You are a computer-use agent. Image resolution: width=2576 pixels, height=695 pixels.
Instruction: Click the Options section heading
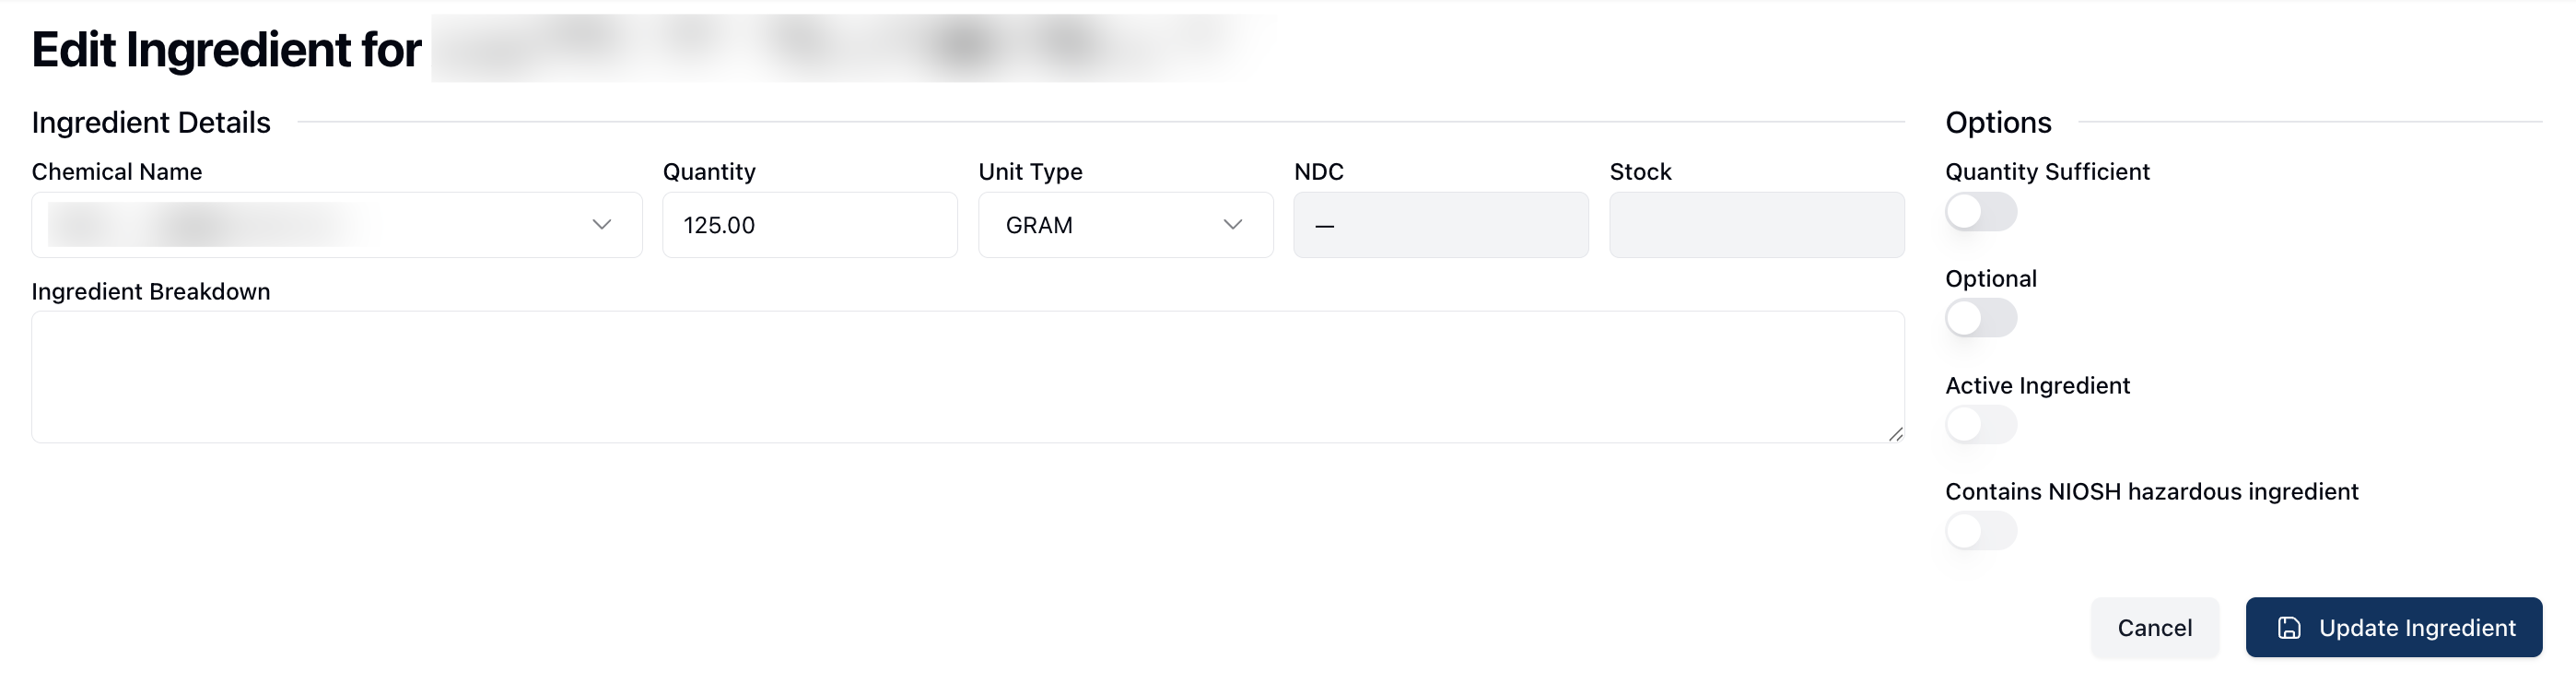pos(1997,123)
